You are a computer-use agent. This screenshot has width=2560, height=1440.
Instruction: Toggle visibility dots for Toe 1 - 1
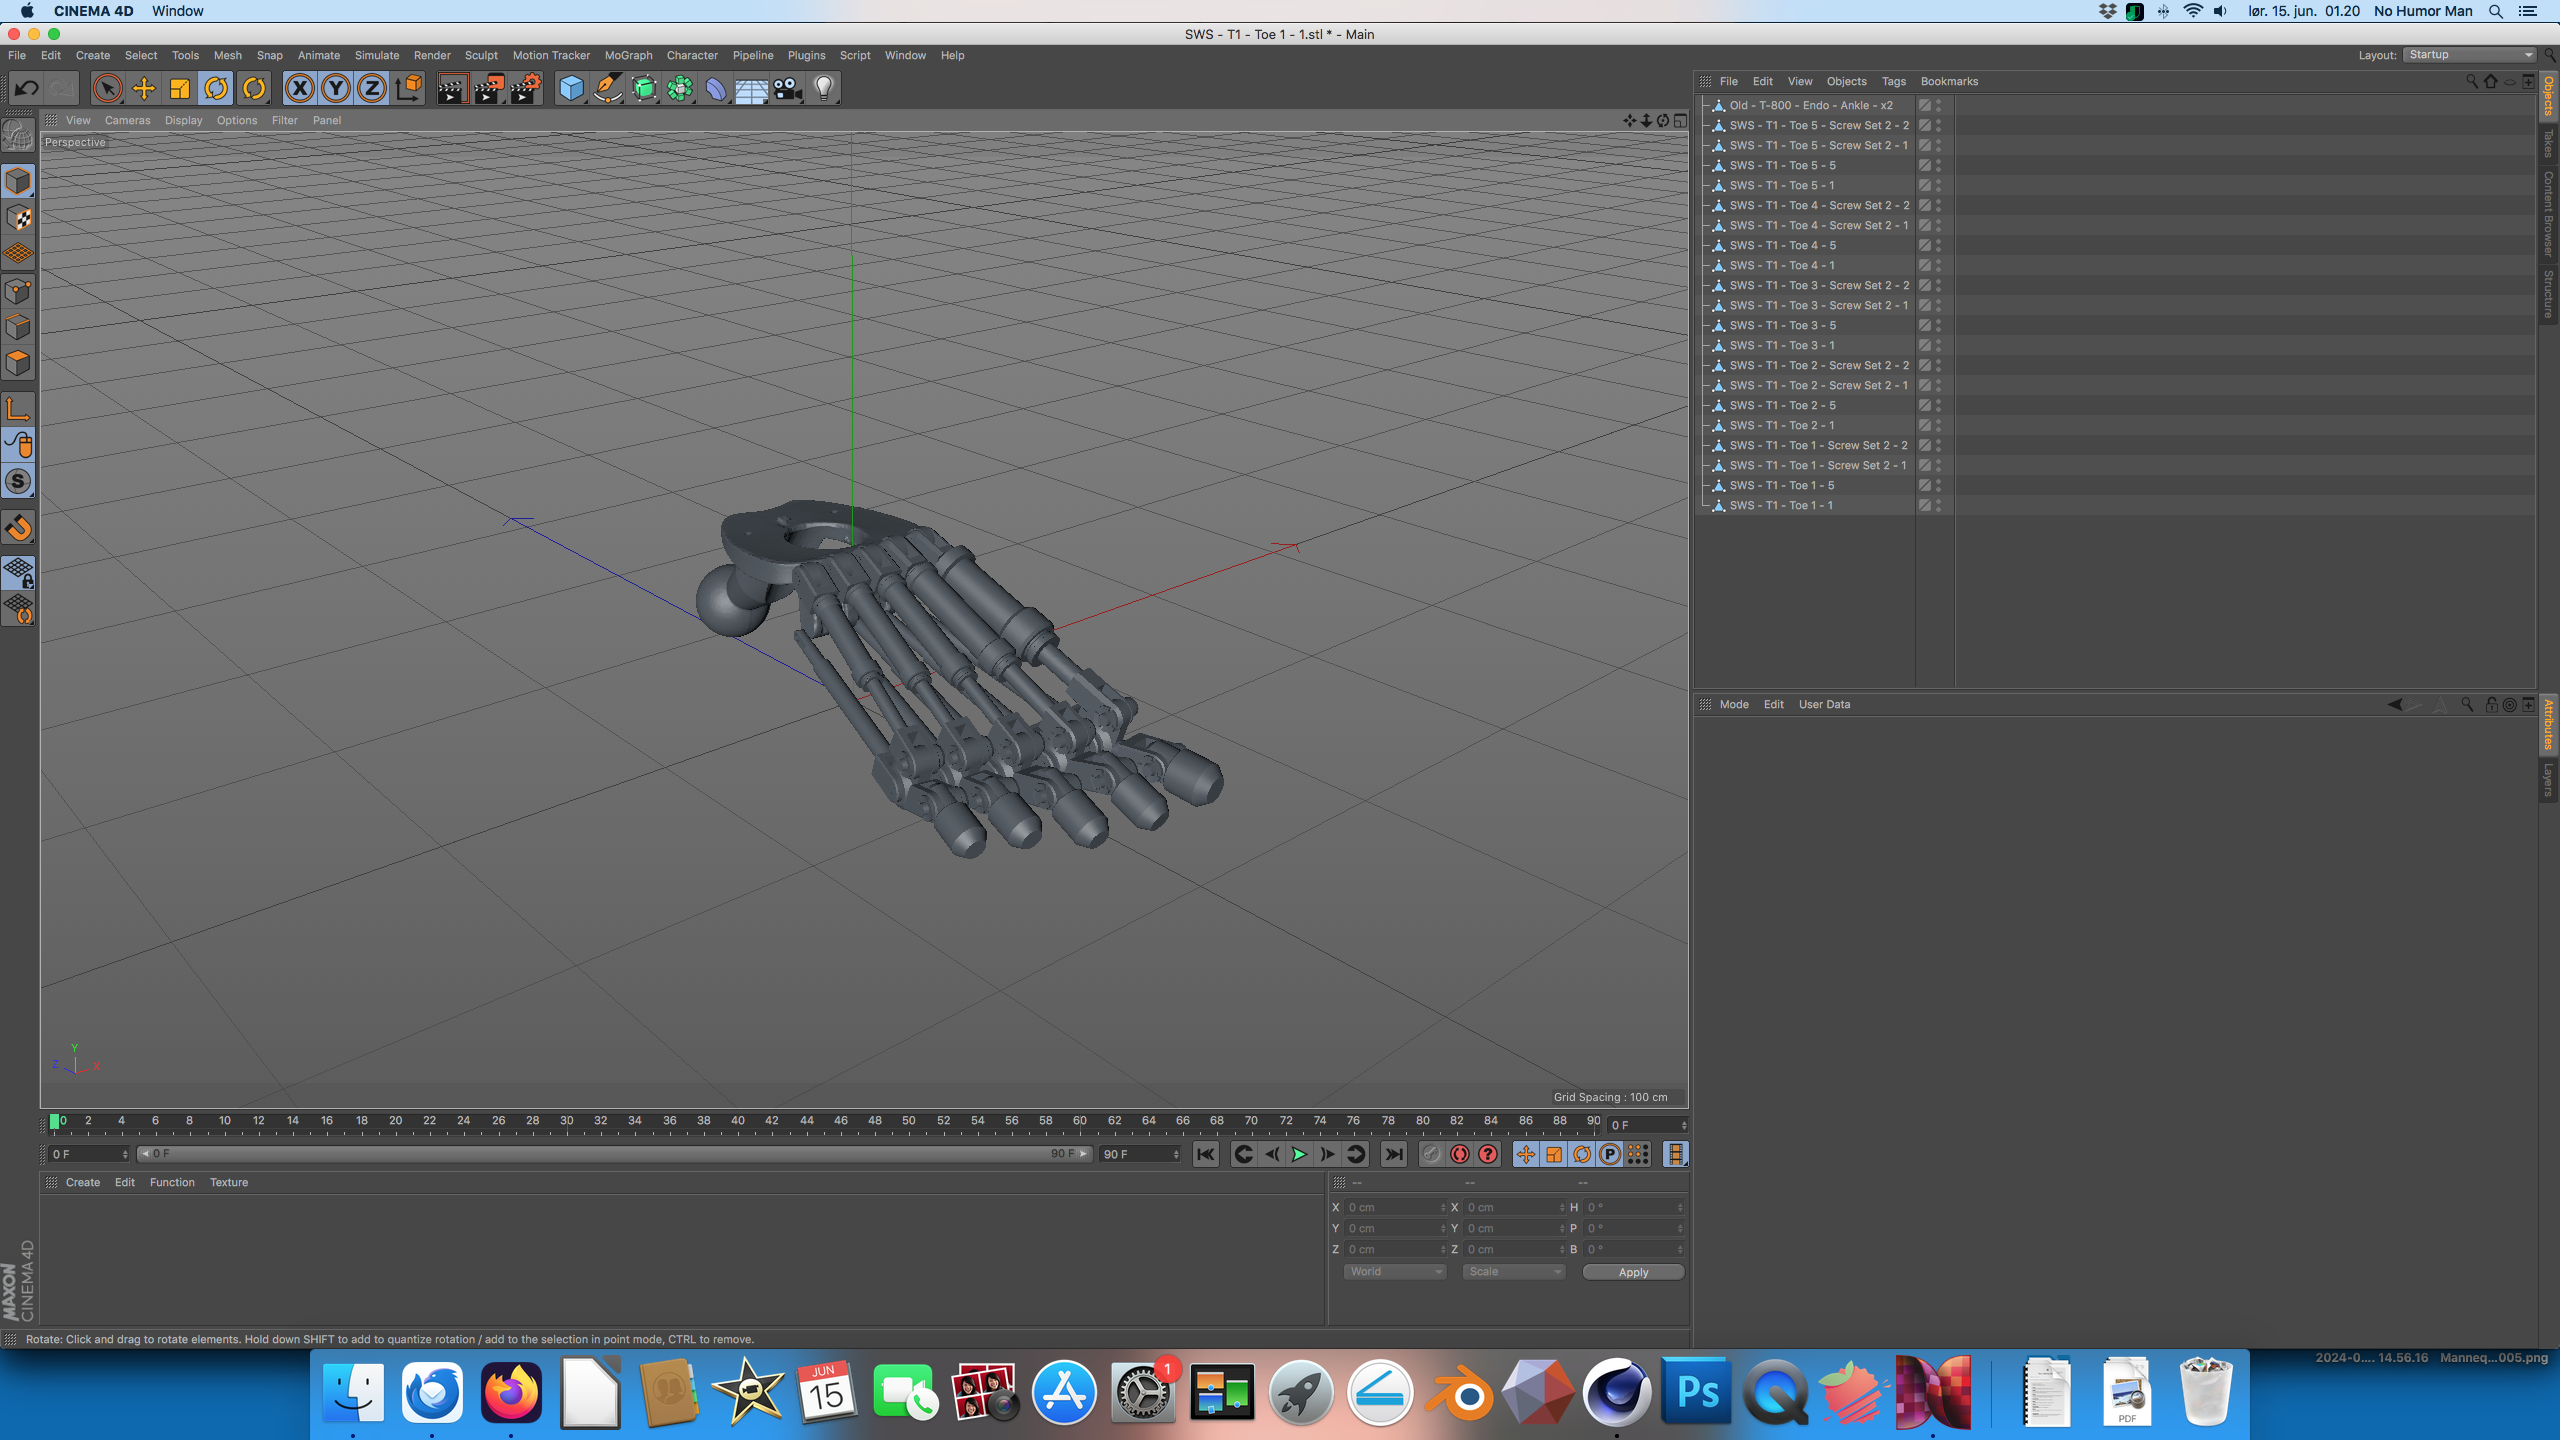[x=1938, y=505]
